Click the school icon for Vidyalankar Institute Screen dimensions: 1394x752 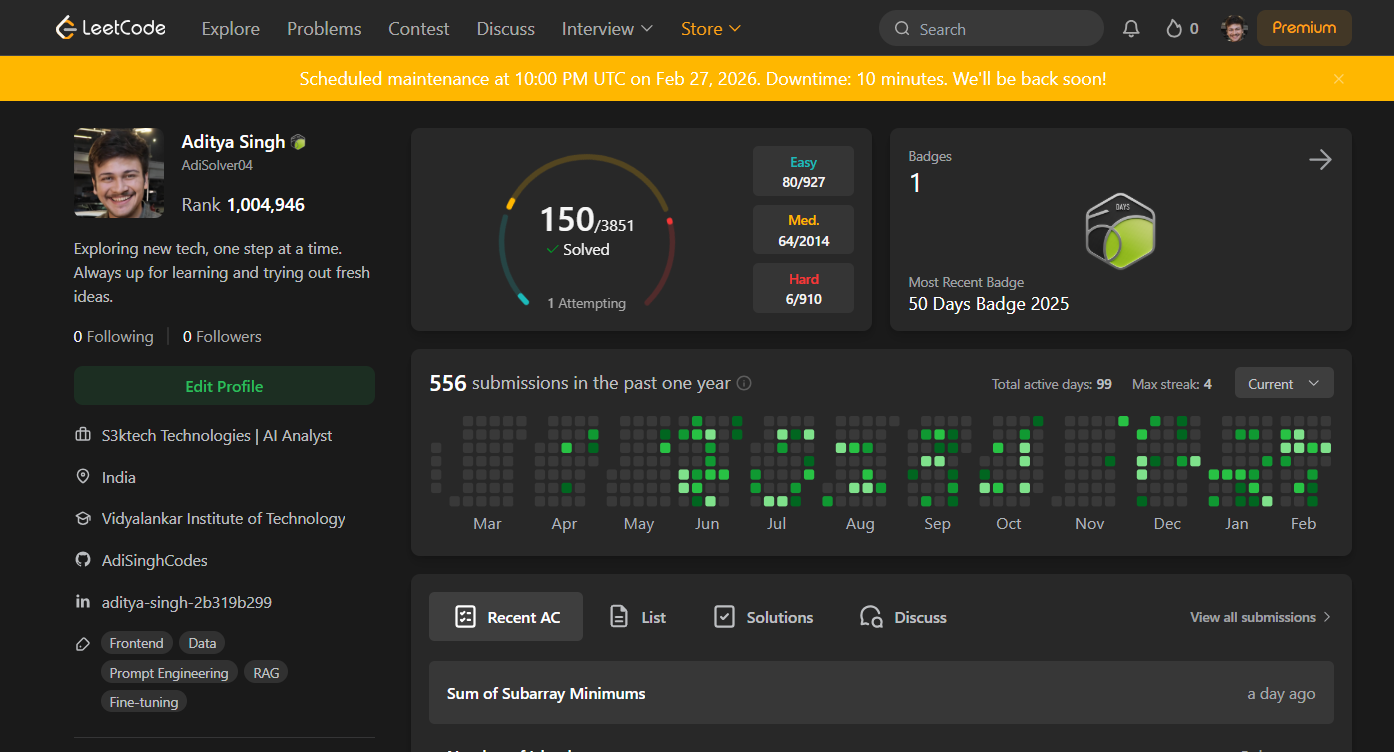(x=82, y=518)
